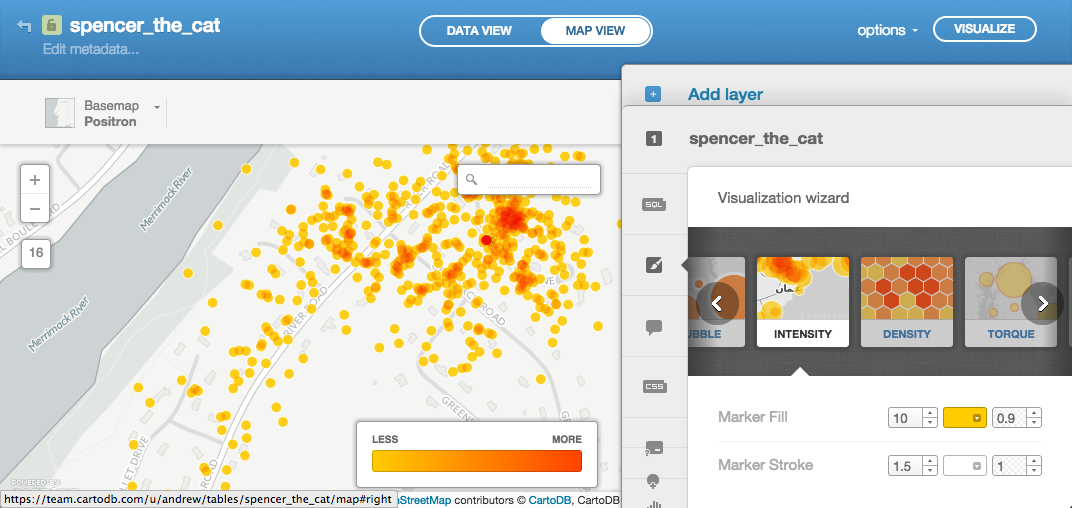1072x508 pixels.
Task: Open the legends panel icon
Action: 654,449
